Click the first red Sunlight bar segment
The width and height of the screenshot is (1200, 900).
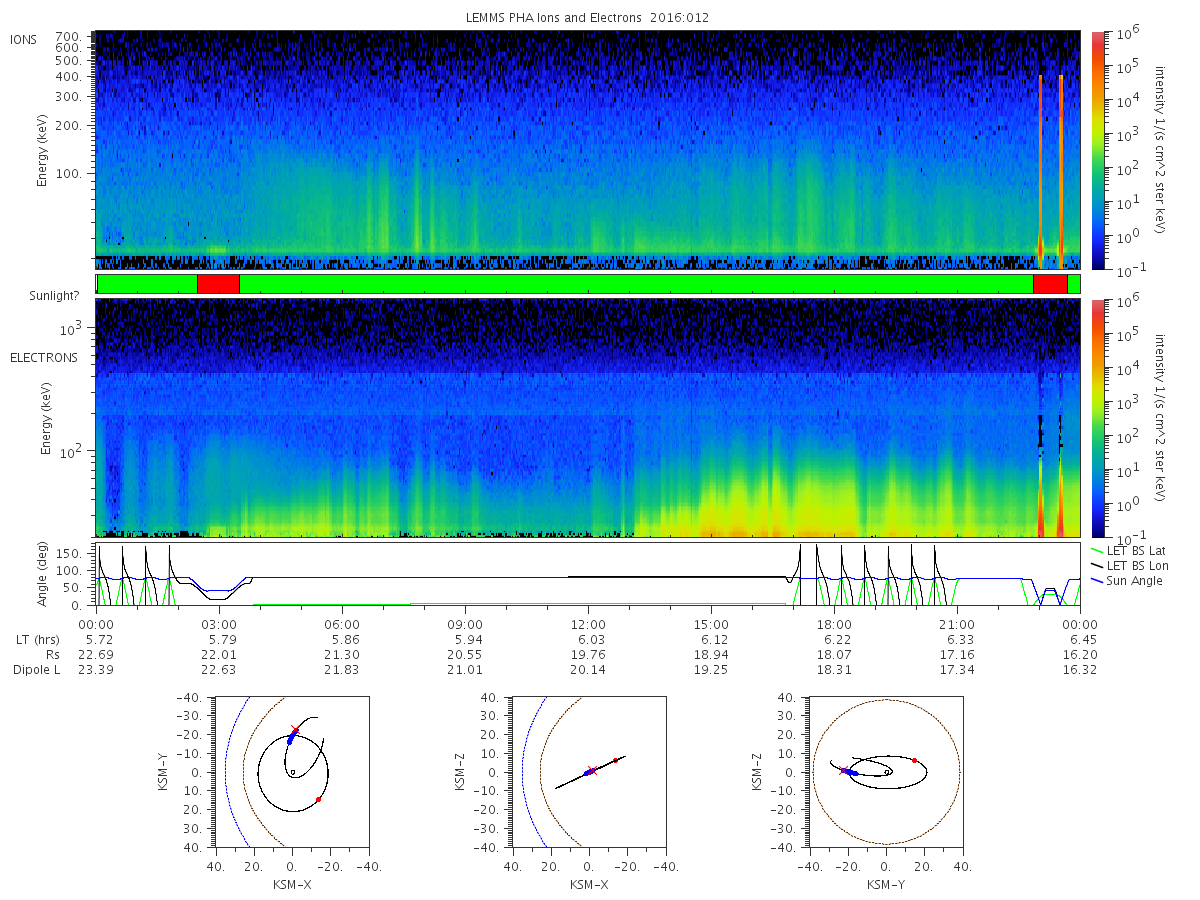coord(218,284)
